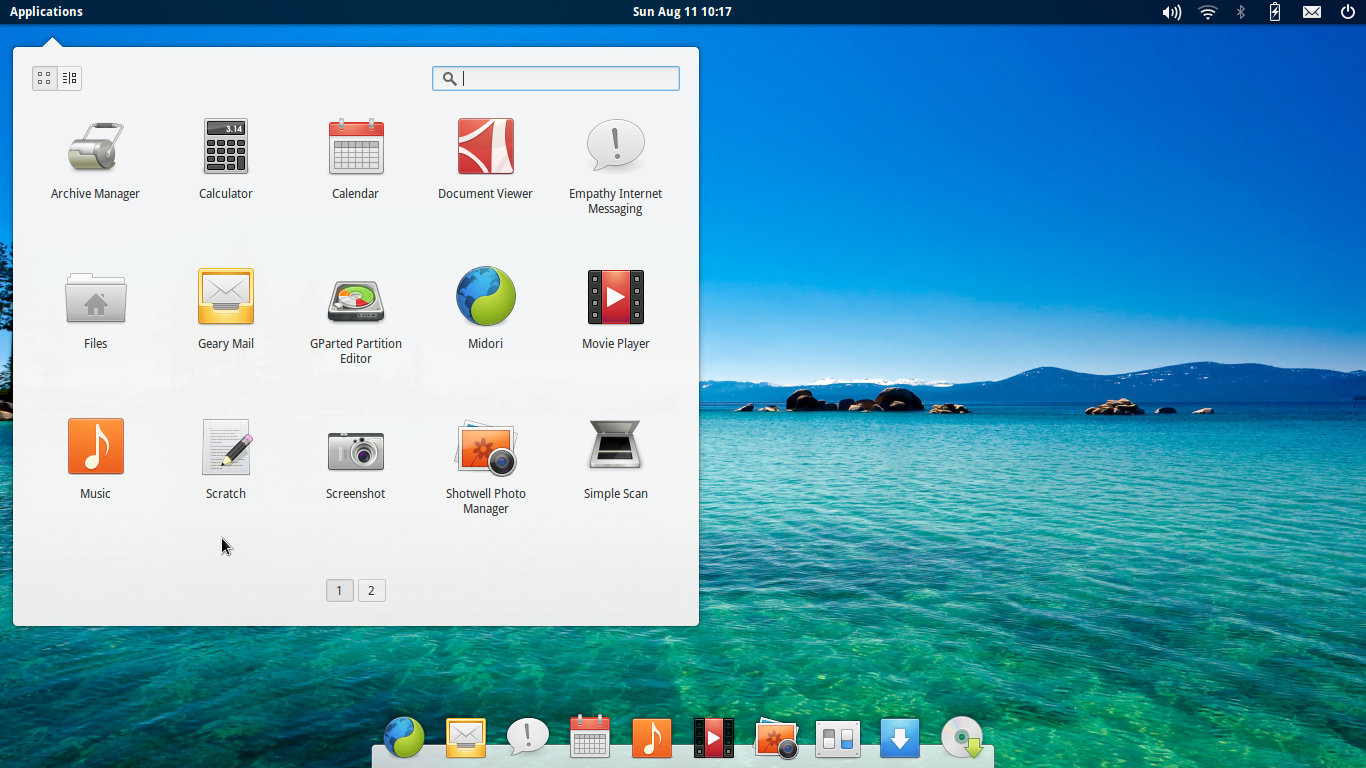Focus the application search field
The height and width of the screenshot is (768, 1366).
(565, 79)
